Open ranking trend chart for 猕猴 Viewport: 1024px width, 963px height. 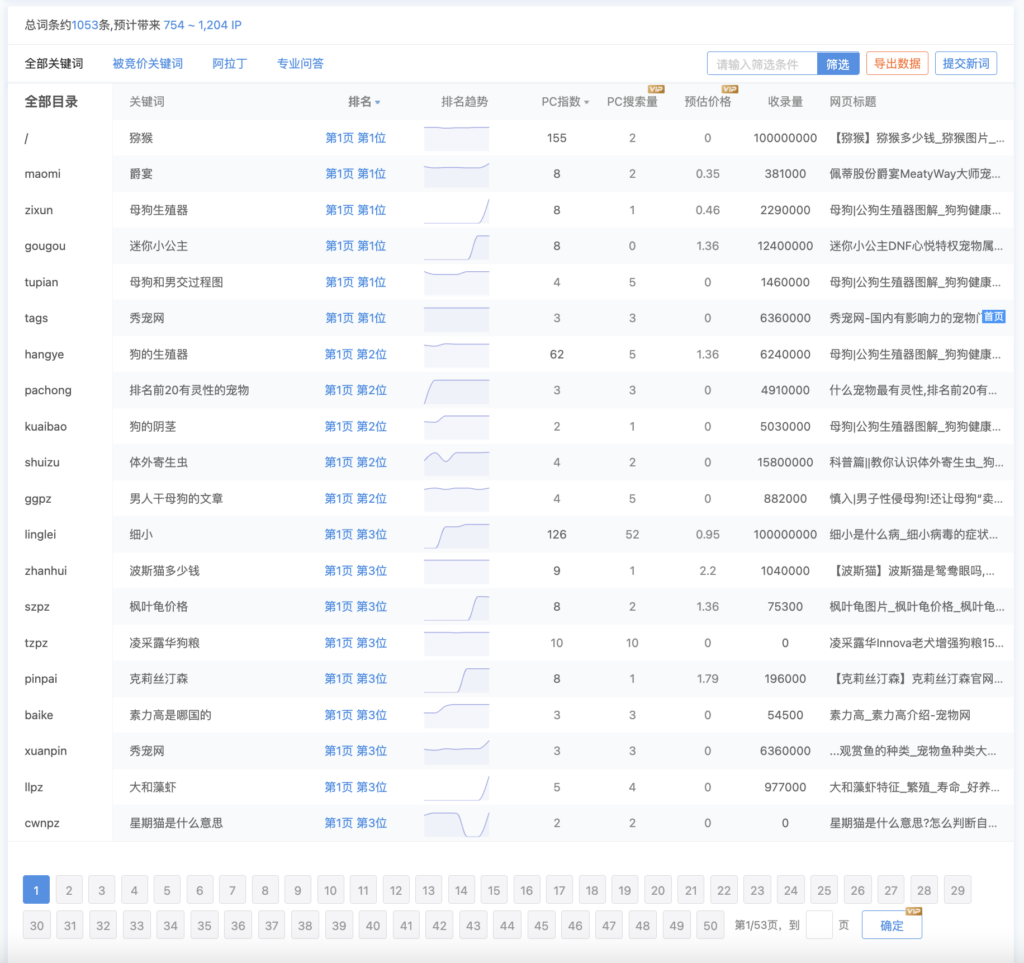(456, 138)
